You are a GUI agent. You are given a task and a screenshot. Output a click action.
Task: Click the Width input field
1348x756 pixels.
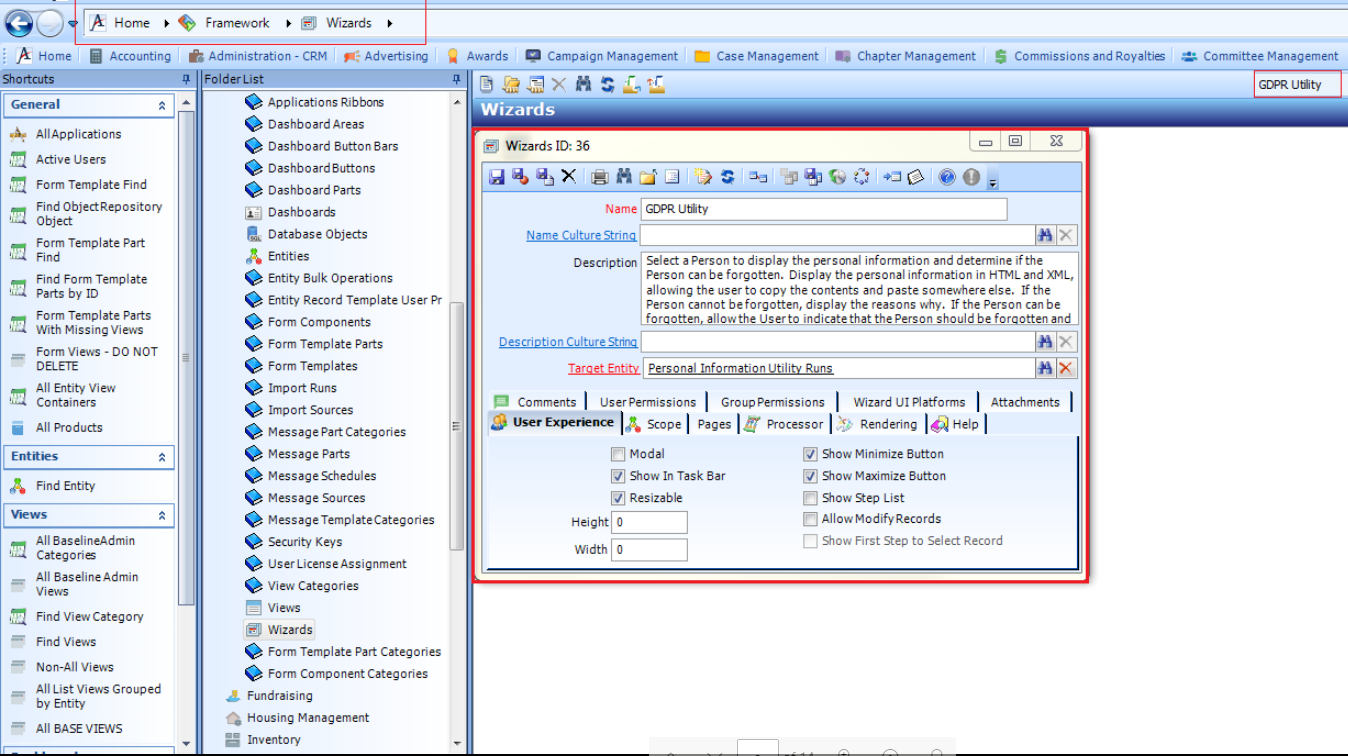[x=649, y=549]
